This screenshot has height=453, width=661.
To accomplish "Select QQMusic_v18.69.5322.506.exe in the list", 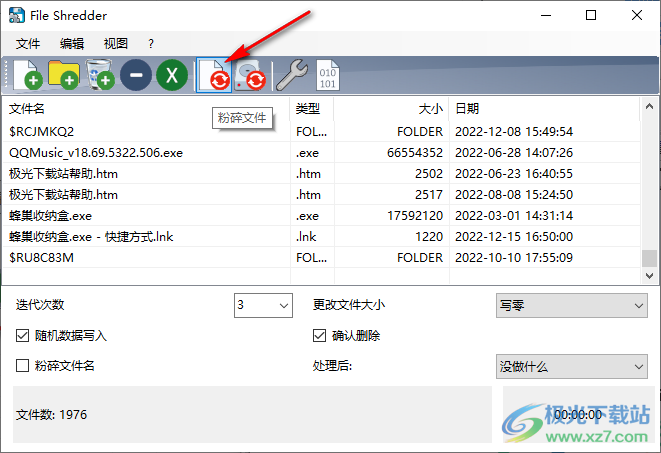I will point(322,153).
